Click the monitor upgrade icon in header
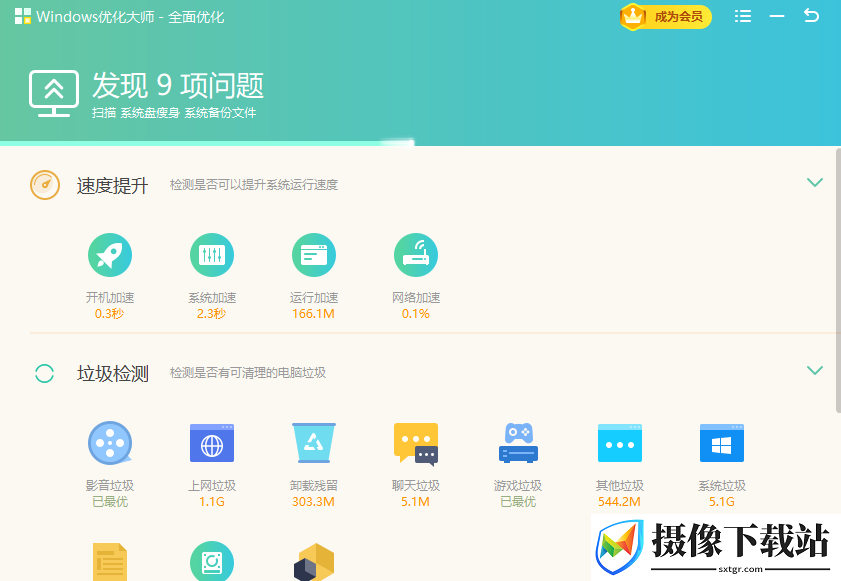The width and height of the screenshot is (841, 581). (54, 93)
